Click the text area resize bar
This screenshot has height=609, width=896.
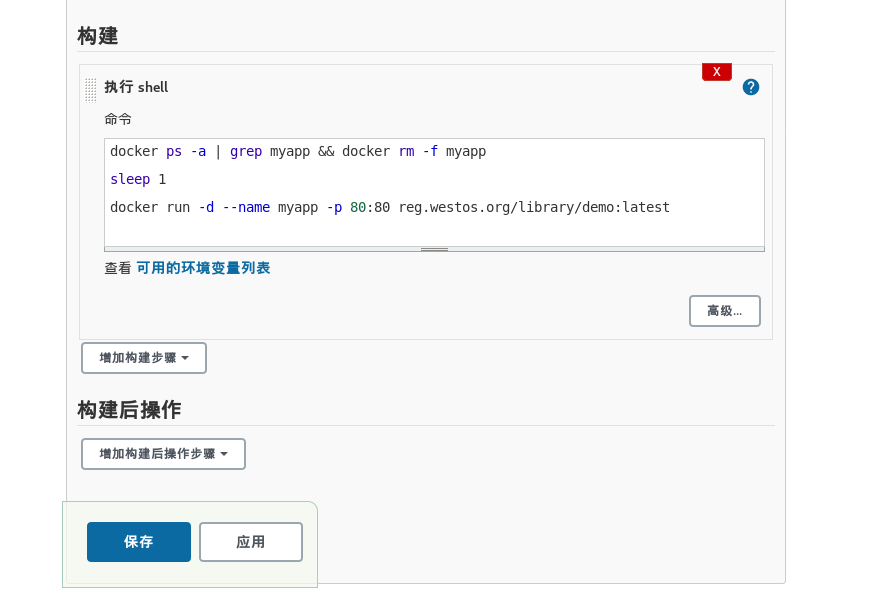(434, 249)
